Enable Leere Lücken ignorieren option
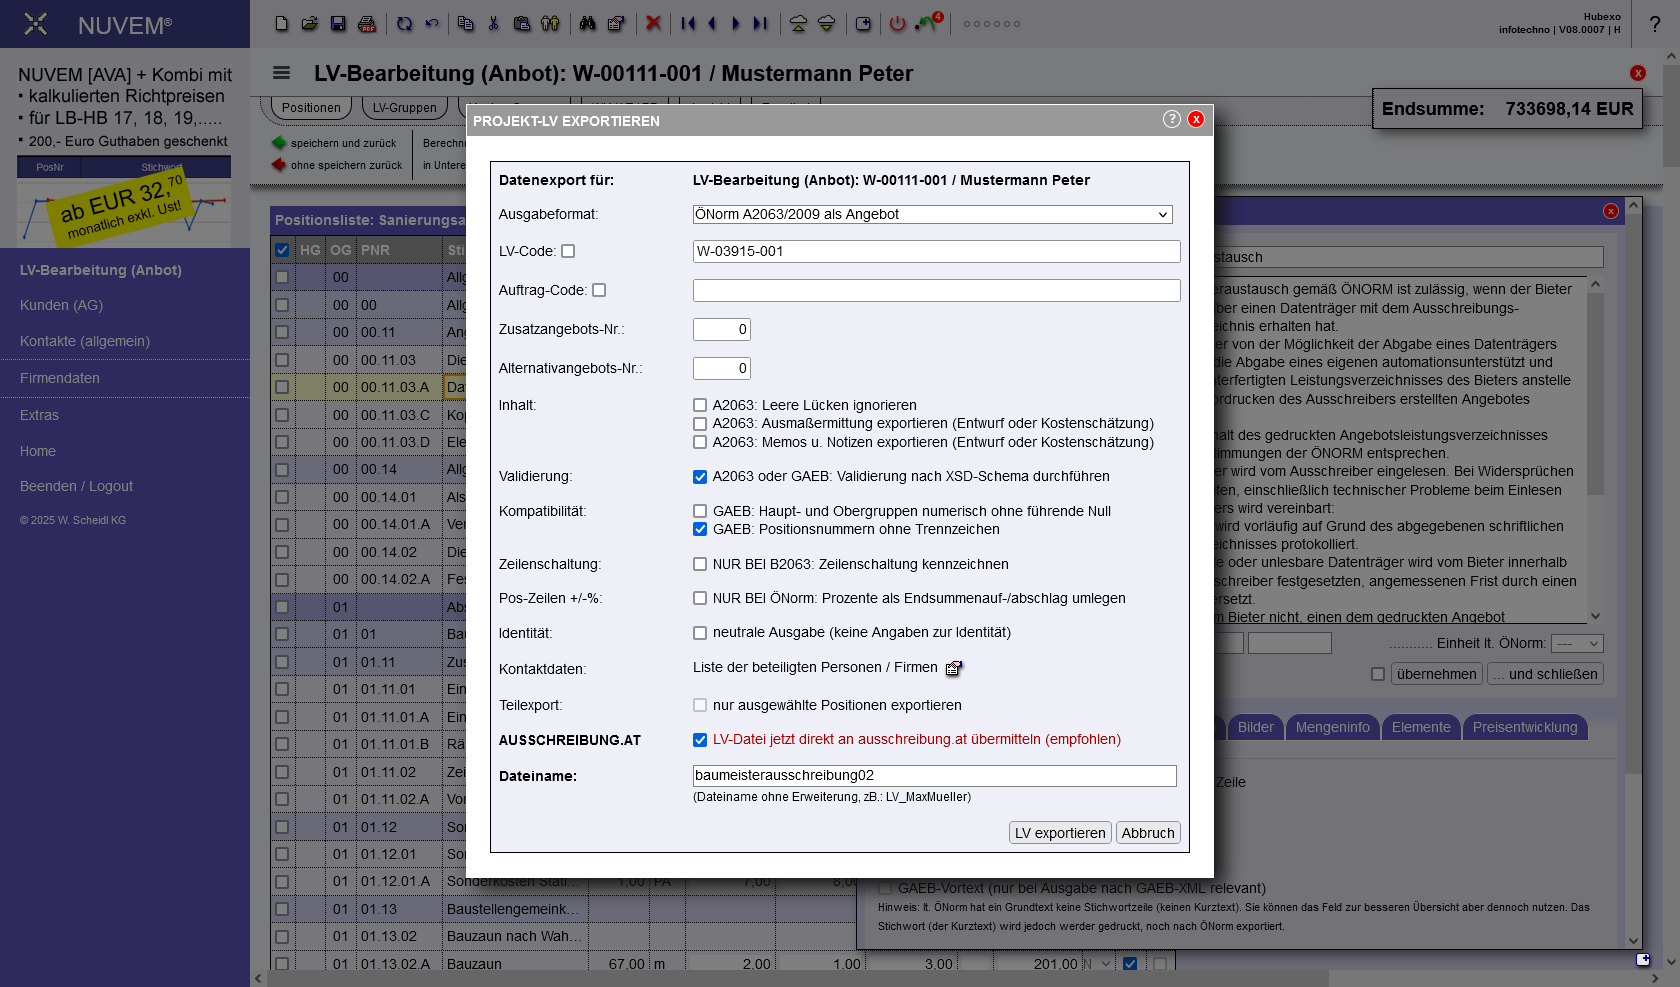Image resolution: width=1680 pixels, height=987 pixels. [700, 405]
